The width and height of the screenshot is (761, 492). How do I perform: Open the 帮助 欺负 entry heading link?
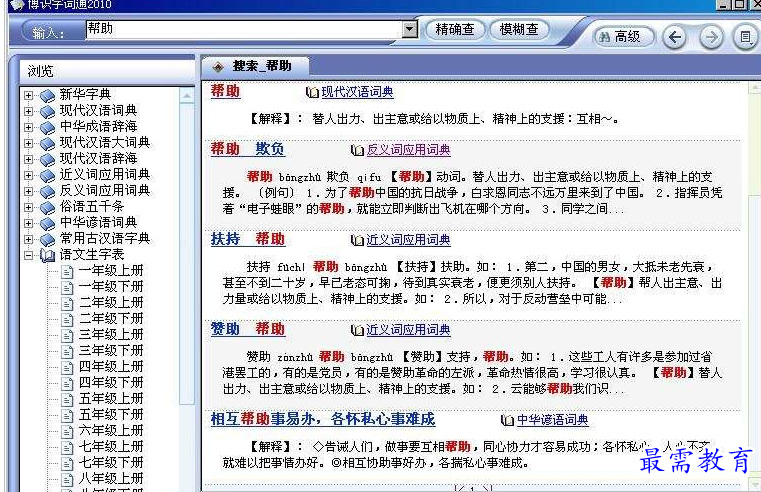point(248,149)
